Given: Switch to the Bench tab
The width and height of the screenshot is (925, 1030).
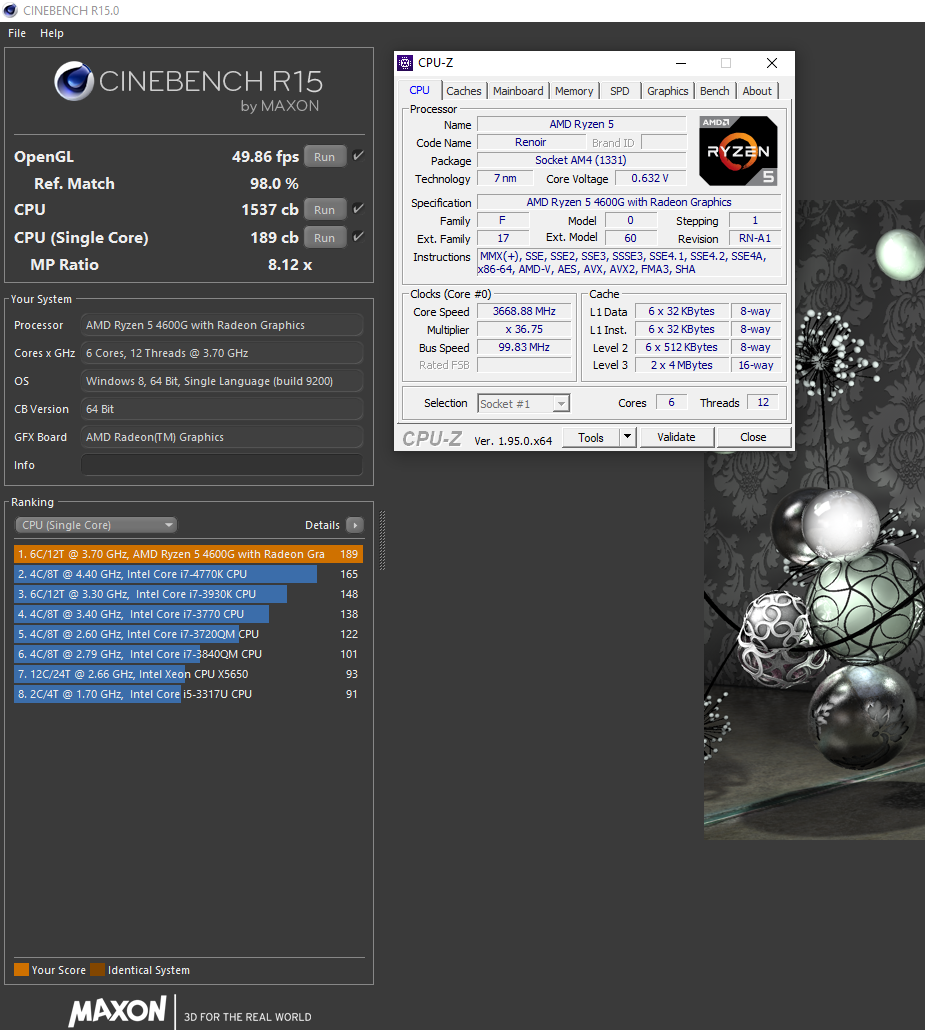Looking at the screenshot, I should coord(715,91).
